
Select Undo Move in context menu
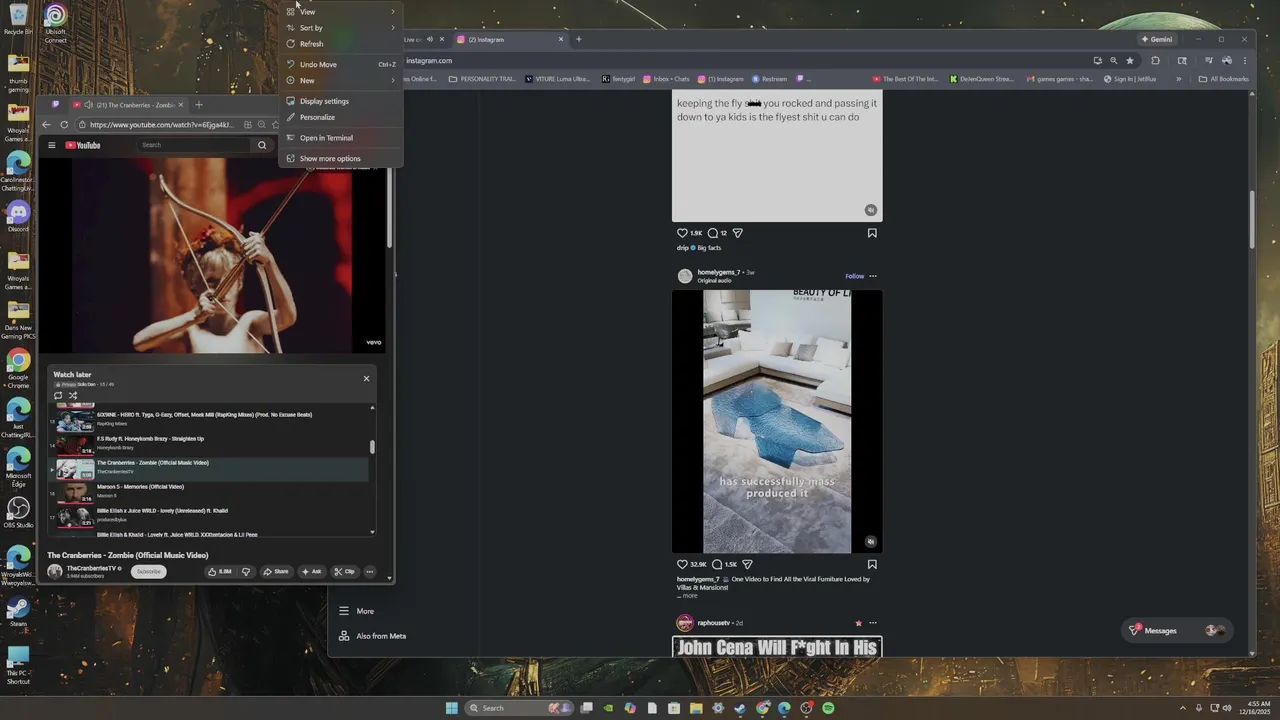340,64
